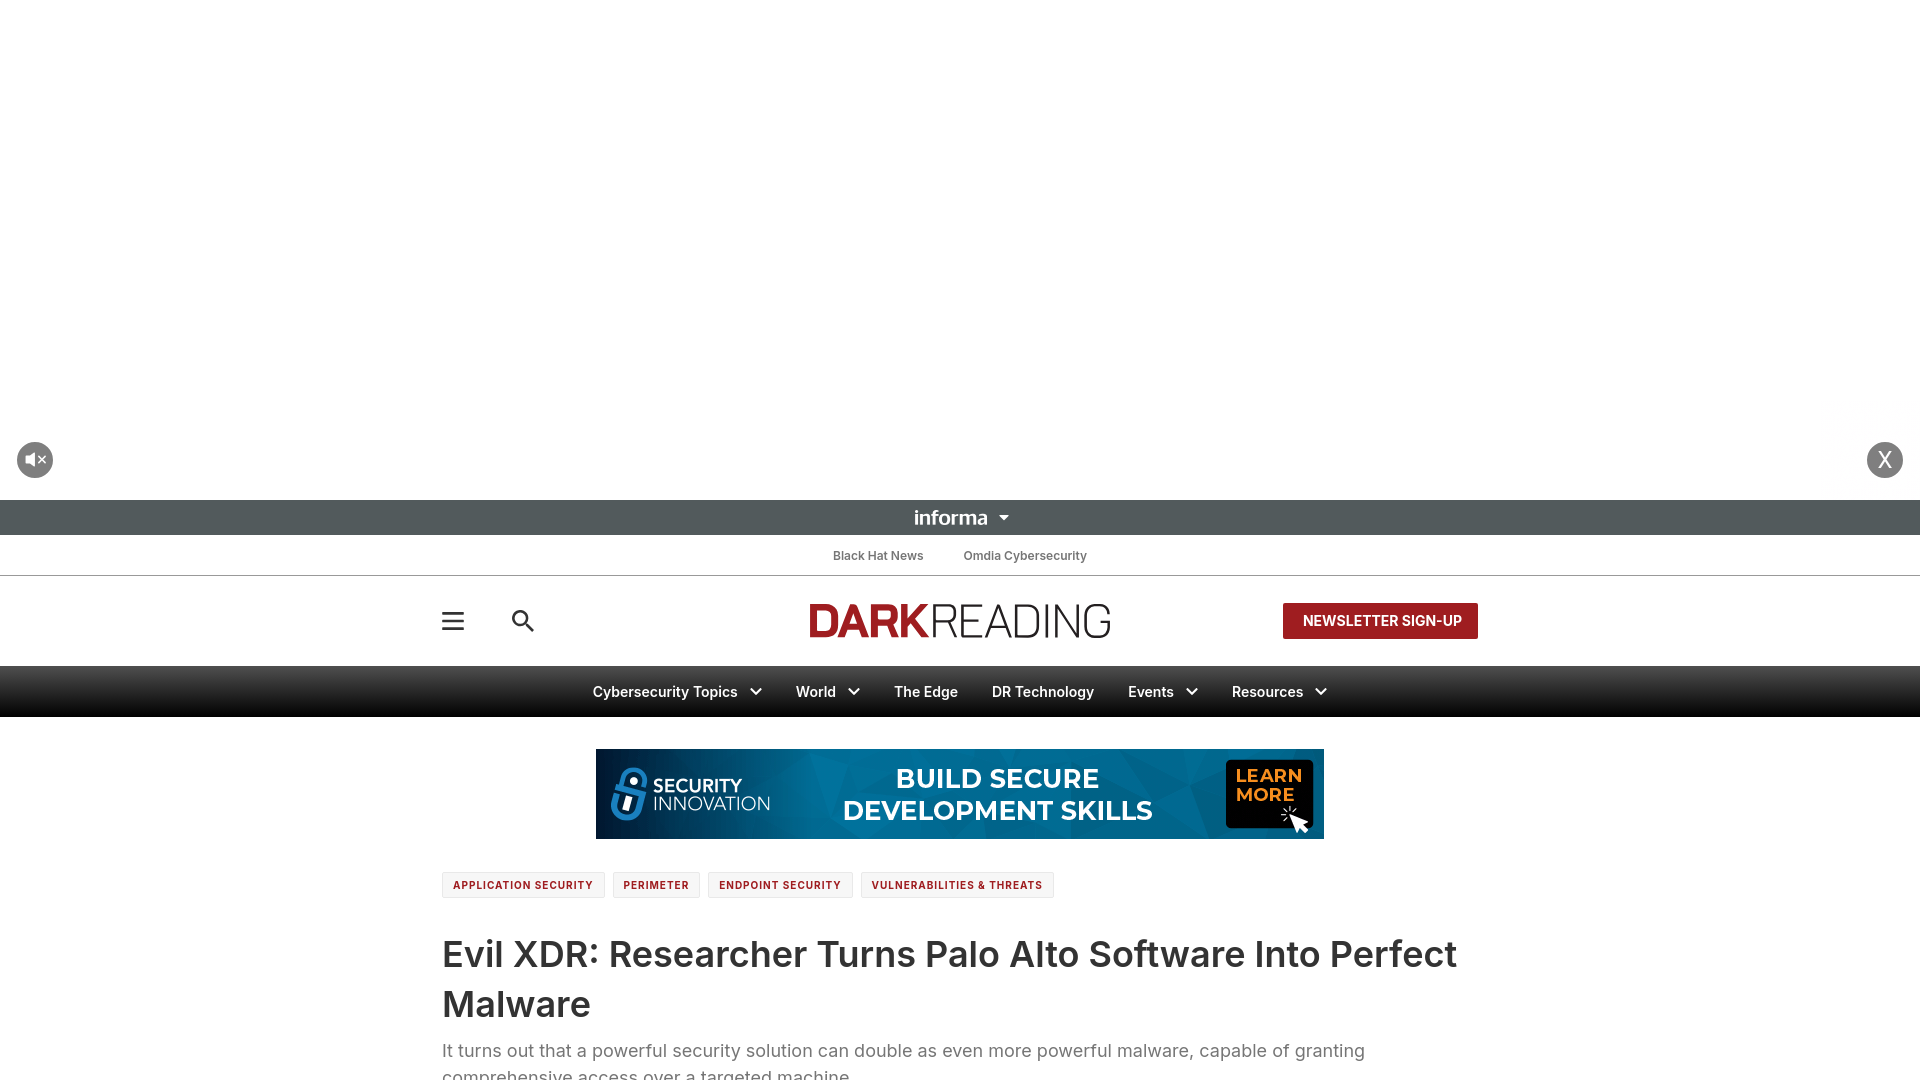Viewport: 1920px width, 1080px height.
Task: Click the hamburger menu icon
Action: click(x=454, y=620)
